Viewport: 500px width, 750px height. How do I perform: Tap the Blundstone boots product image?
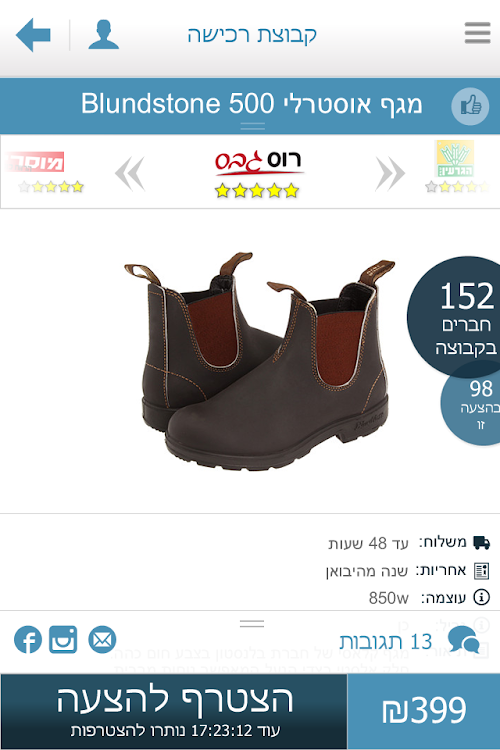(259, 361)
